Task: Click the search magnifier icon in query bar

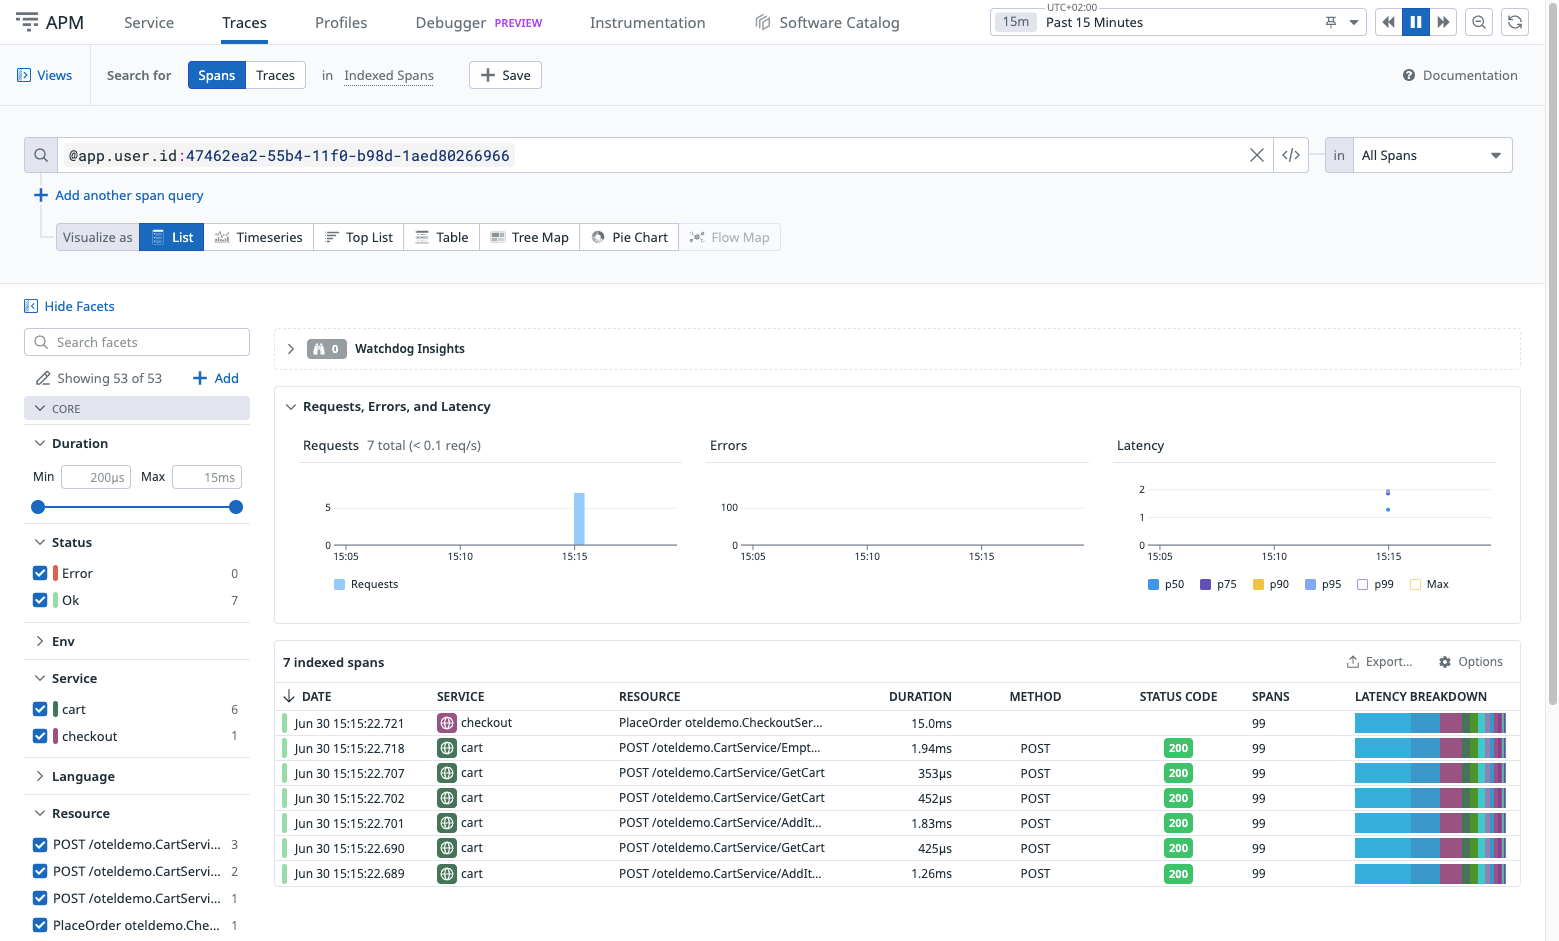Action: point(41,155)
